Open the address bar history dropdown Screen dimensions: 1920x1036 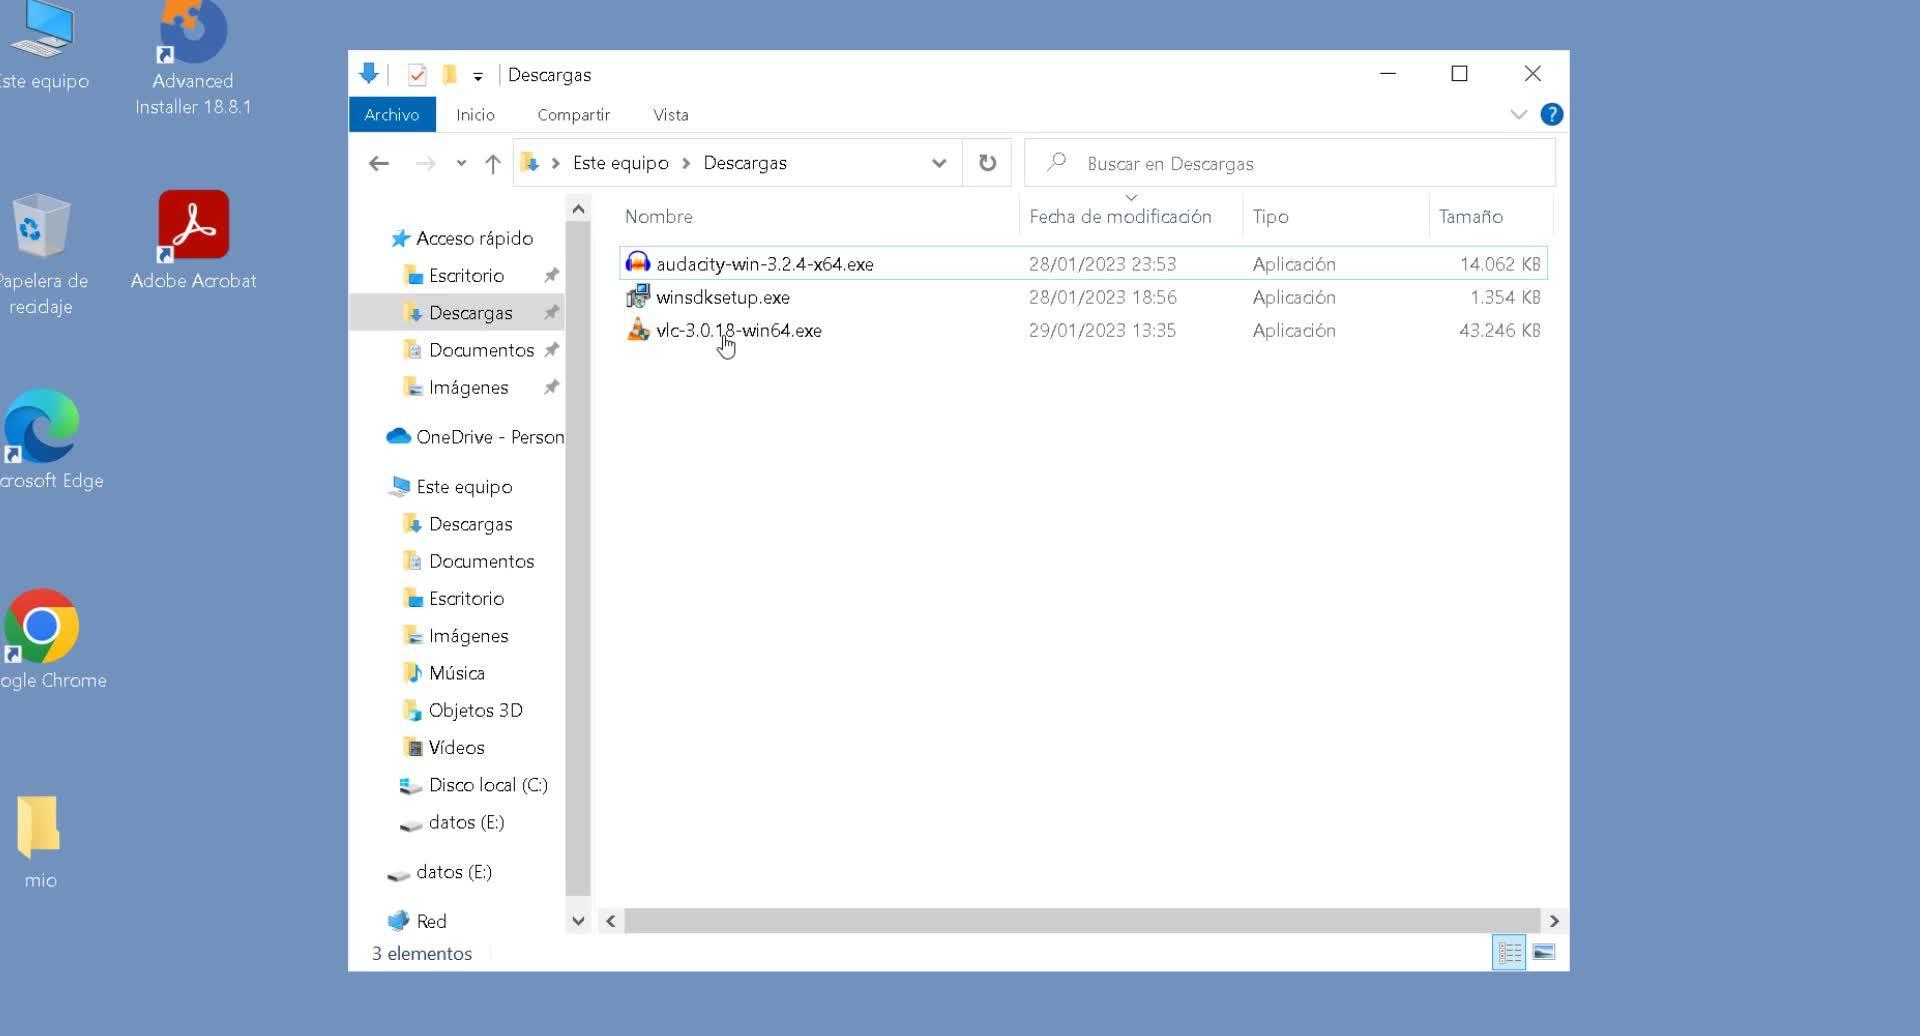tap(938, 163)
